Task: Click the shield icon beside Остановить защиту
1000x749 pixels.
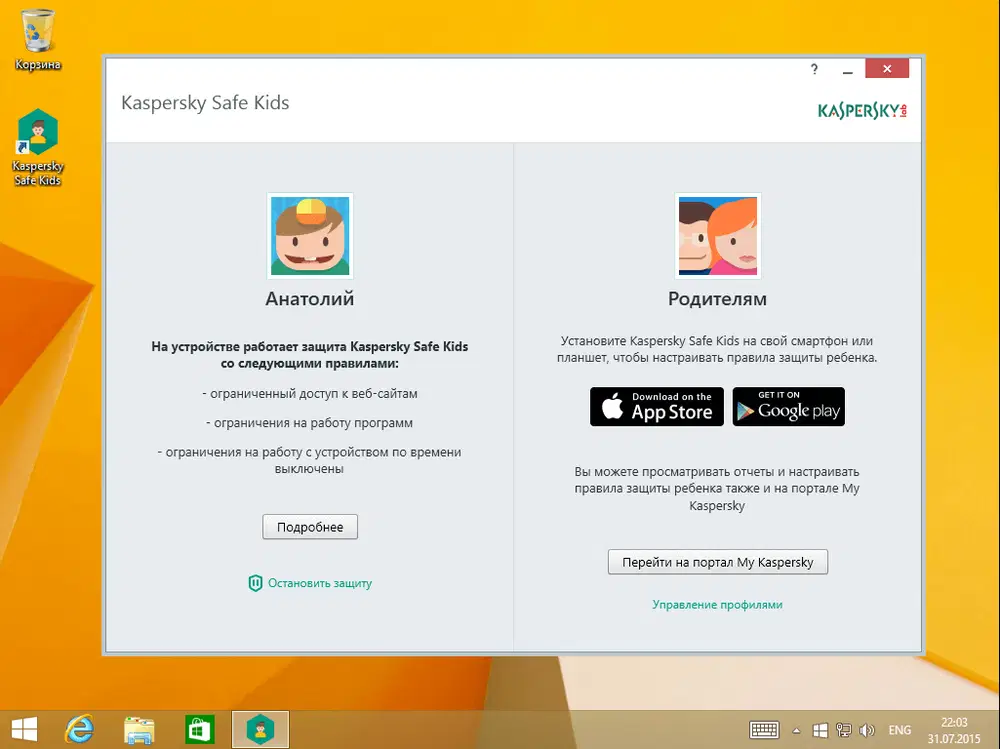Action: 255,583
